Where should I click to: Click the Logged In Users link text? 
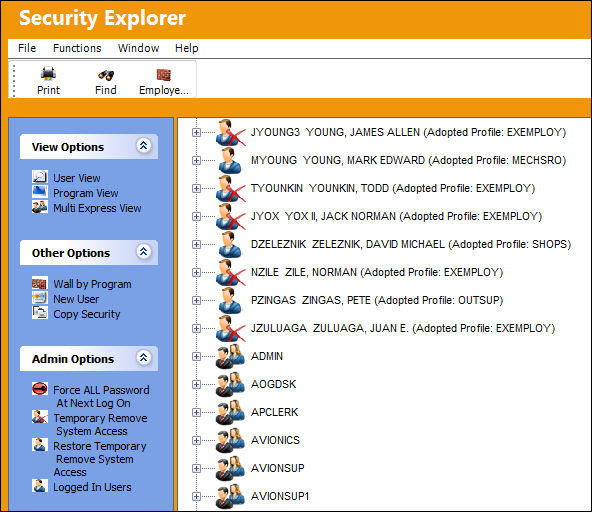pos(92,487)
